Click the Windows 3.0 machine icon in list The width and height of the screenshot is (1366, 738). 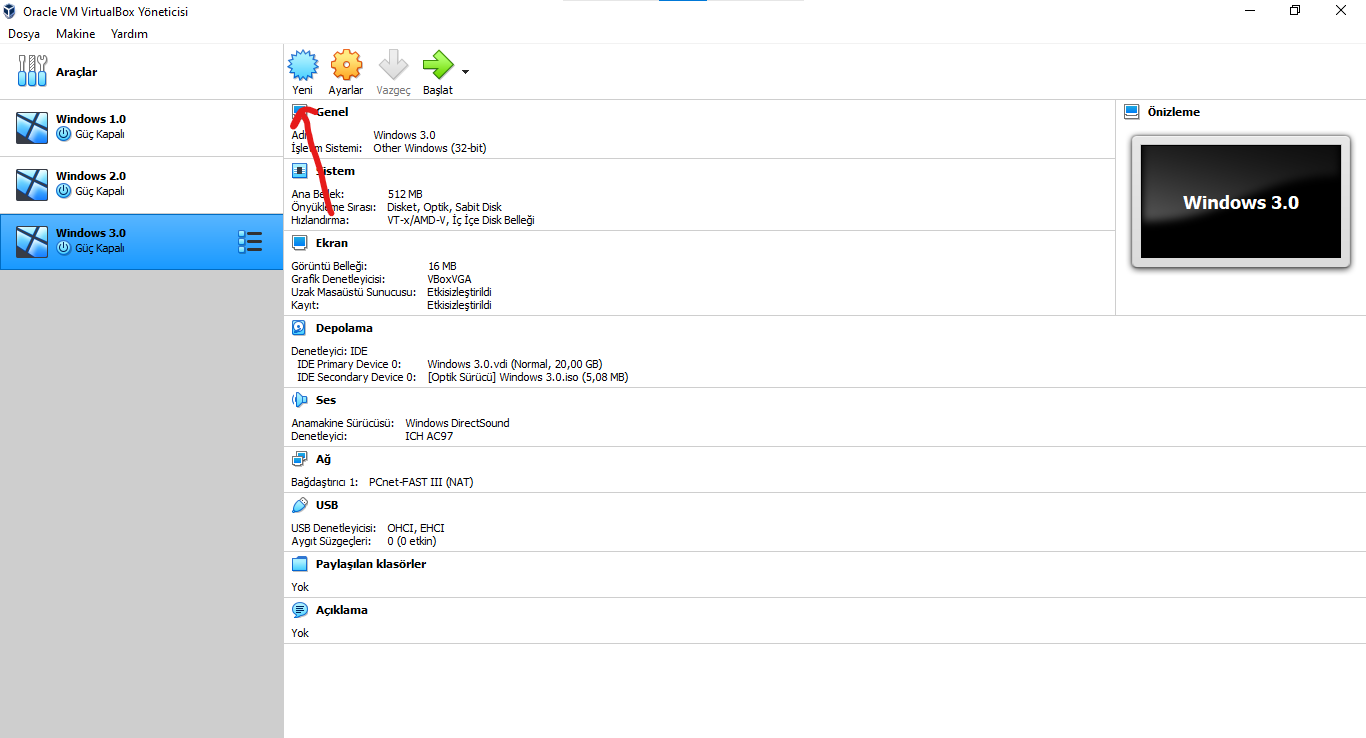pyautogui.click(x=32, y=241)
